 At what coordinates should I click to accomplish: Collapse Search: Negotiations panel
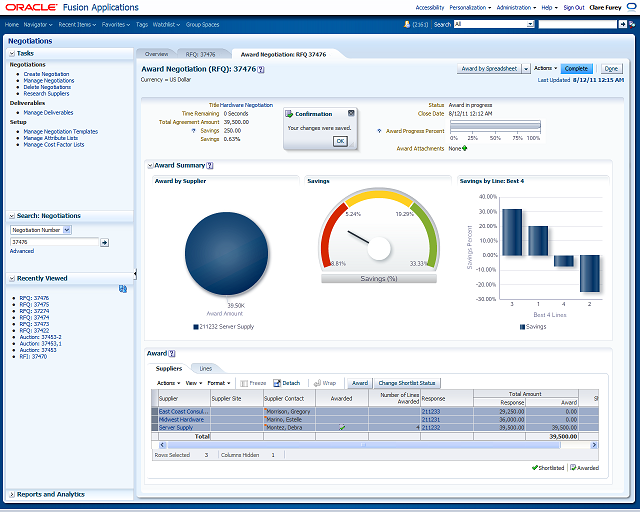pyautogui.click(x=12, y=216)
